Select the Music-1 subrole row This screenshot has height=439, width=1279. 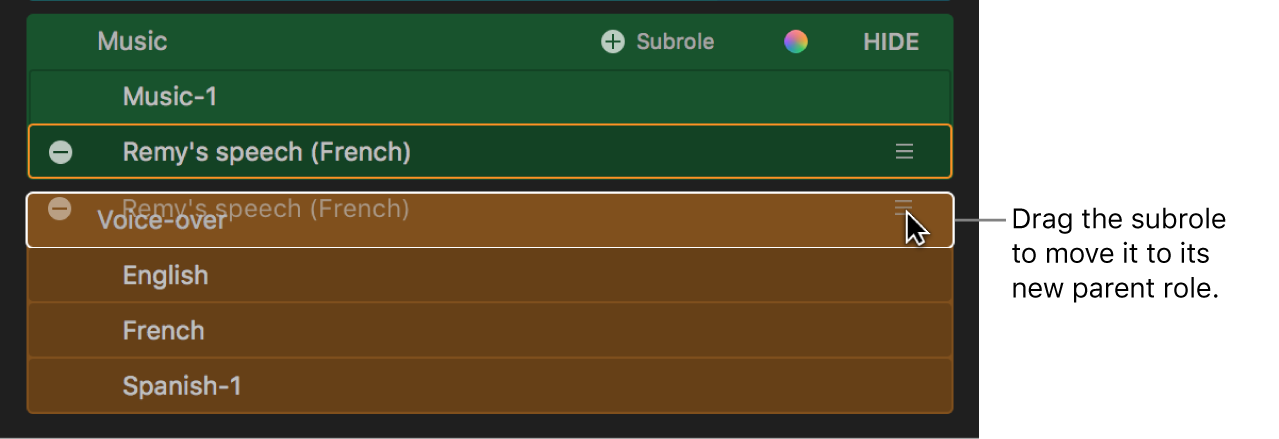170,97
